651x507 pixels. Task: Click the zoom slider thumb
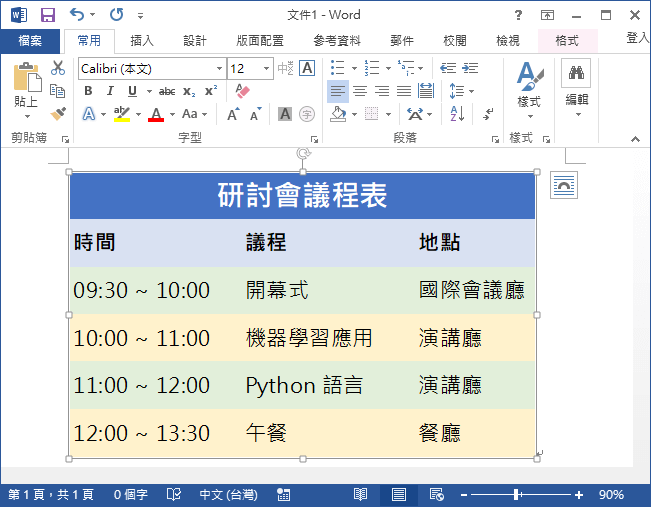click(516, 495)
